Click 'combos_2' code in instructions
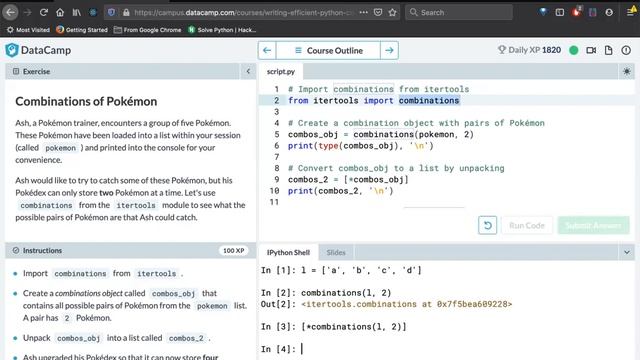This screenshot has height=360, width=640. point(186,338)
